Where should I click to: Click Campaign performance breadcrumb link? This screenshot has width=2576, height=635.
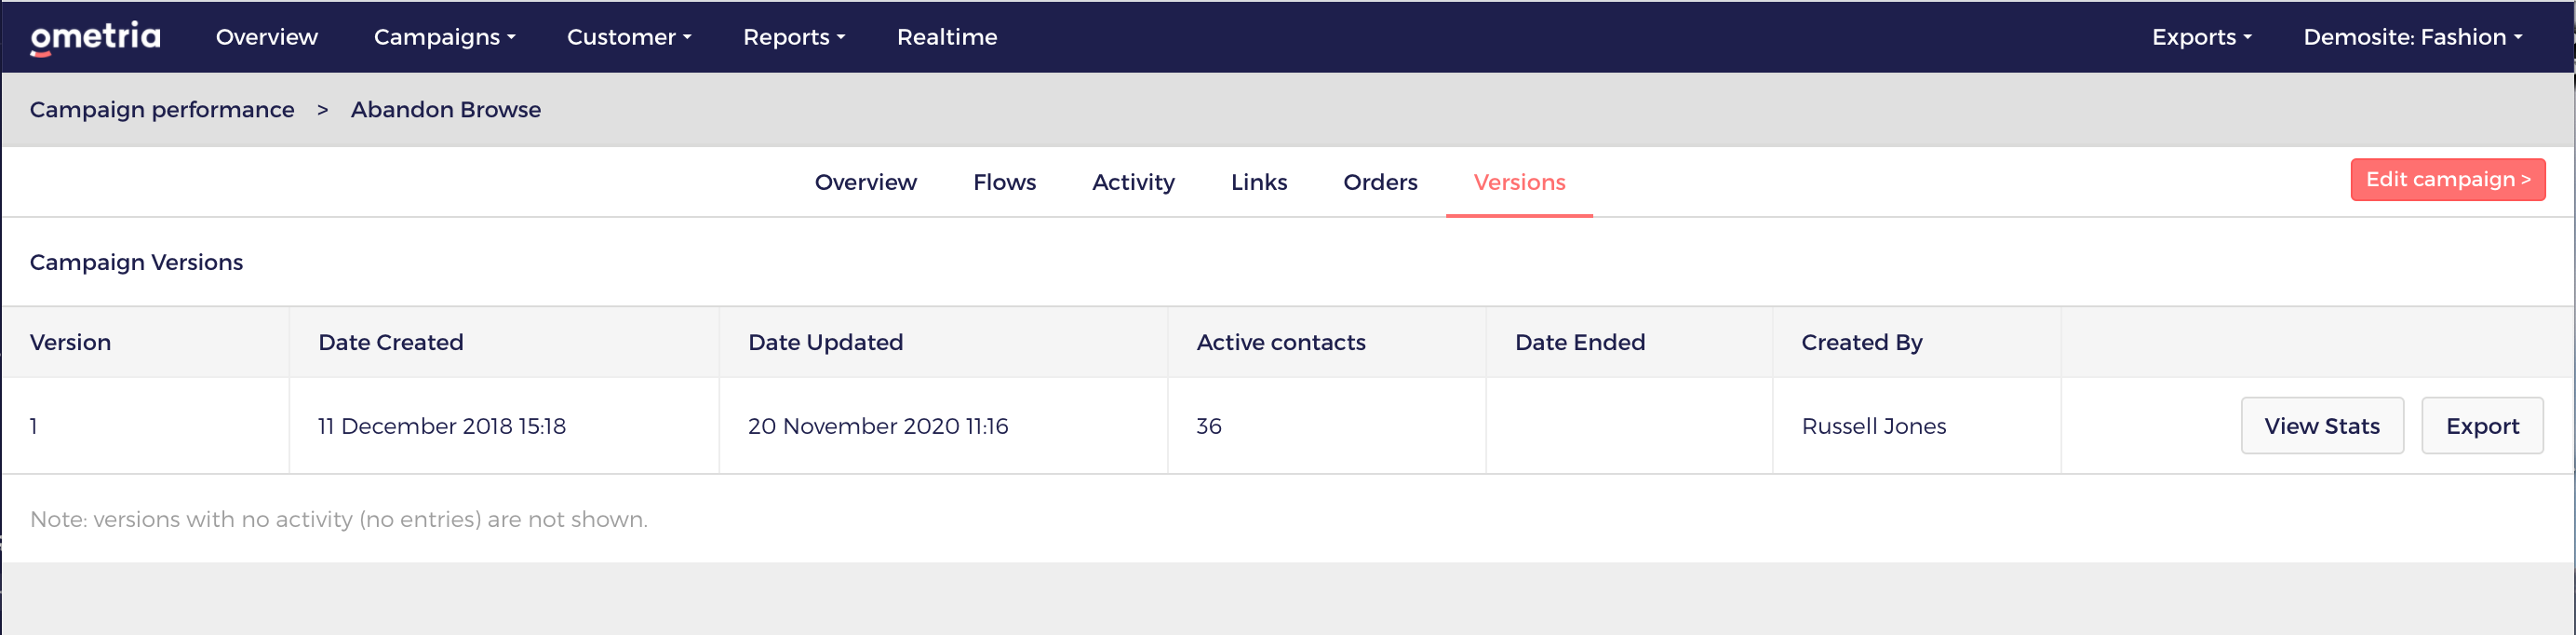[x=162, y=110]
